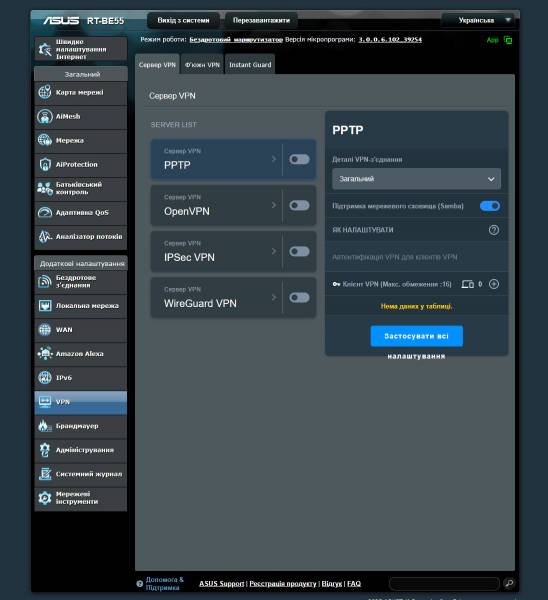Toggle the WireGuard VPN server switch

pos(299,298)
